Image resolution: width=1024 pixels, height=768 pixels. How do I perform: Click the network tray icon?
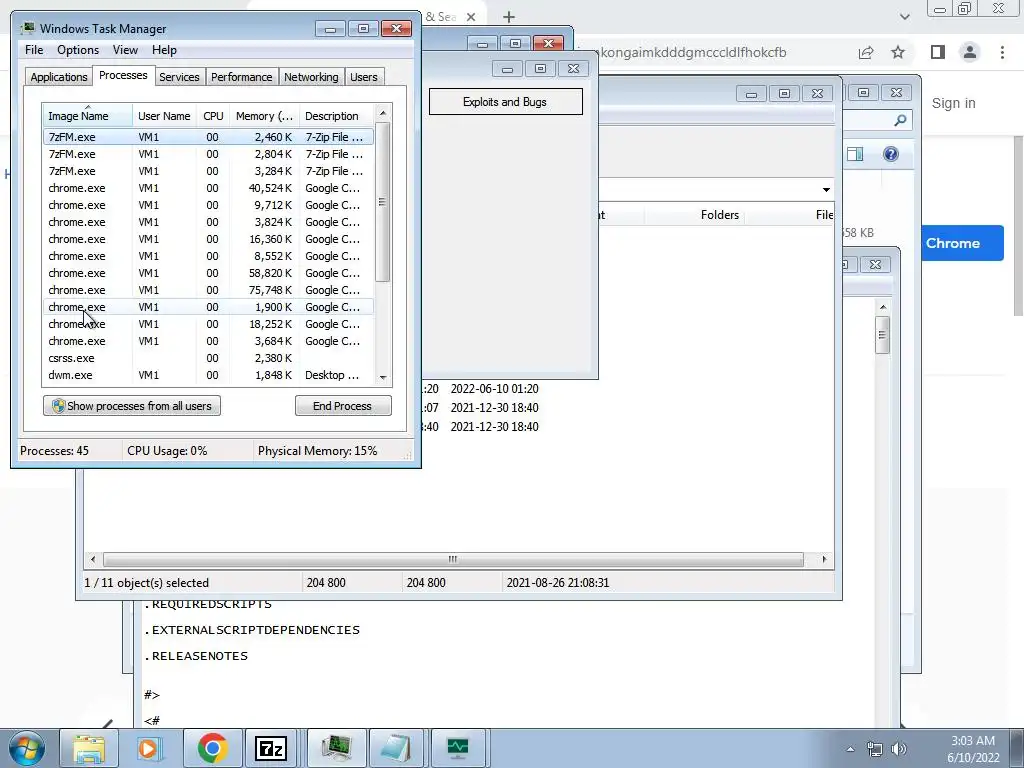pyautogui.click(x=874, y=749)
